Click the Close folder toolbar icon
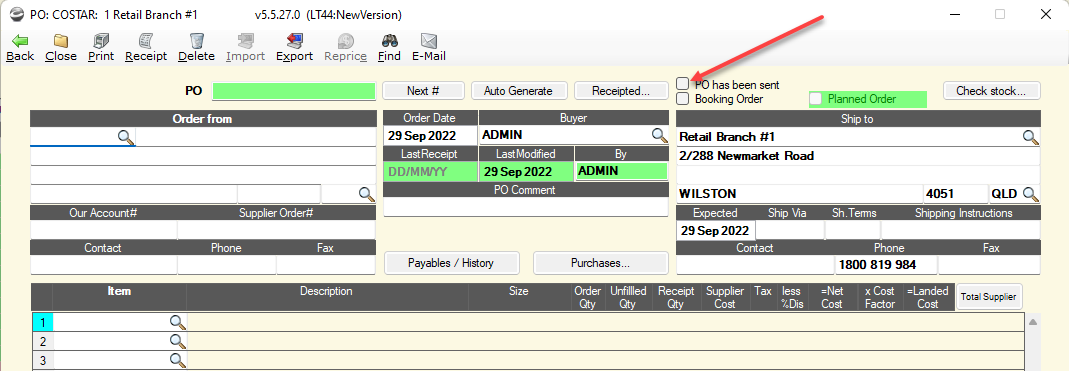This screenshot has width=1069, height=371. coord(61,41)
